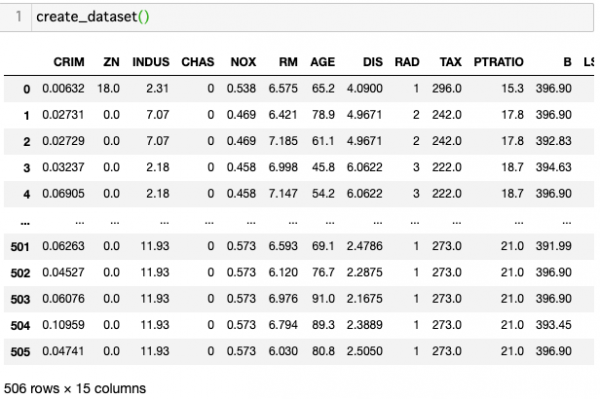
Task: Click line number 1 in the cell gutter
Action: click(x=18, y=16)
